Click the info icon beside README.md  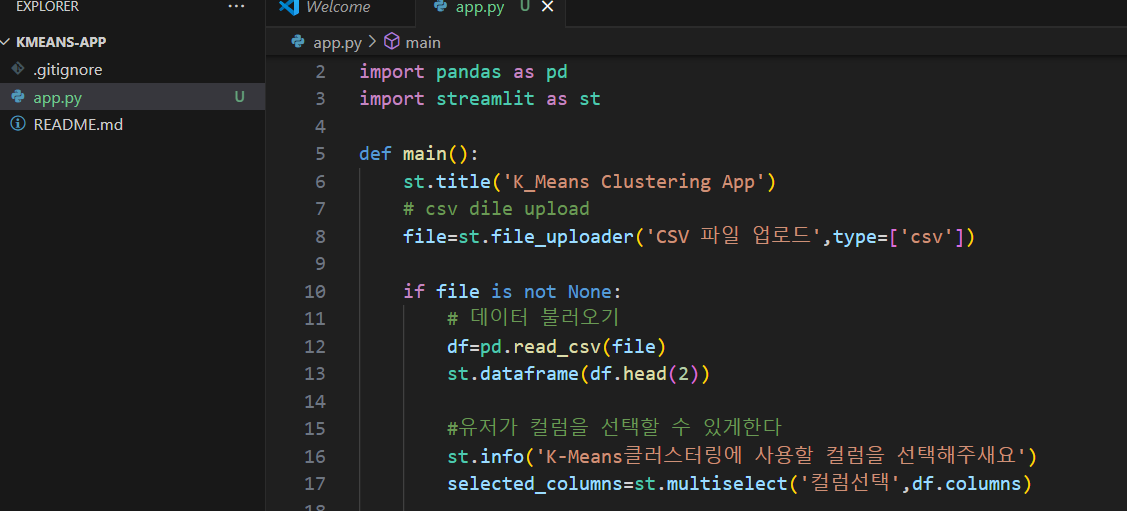pos(18,124)
